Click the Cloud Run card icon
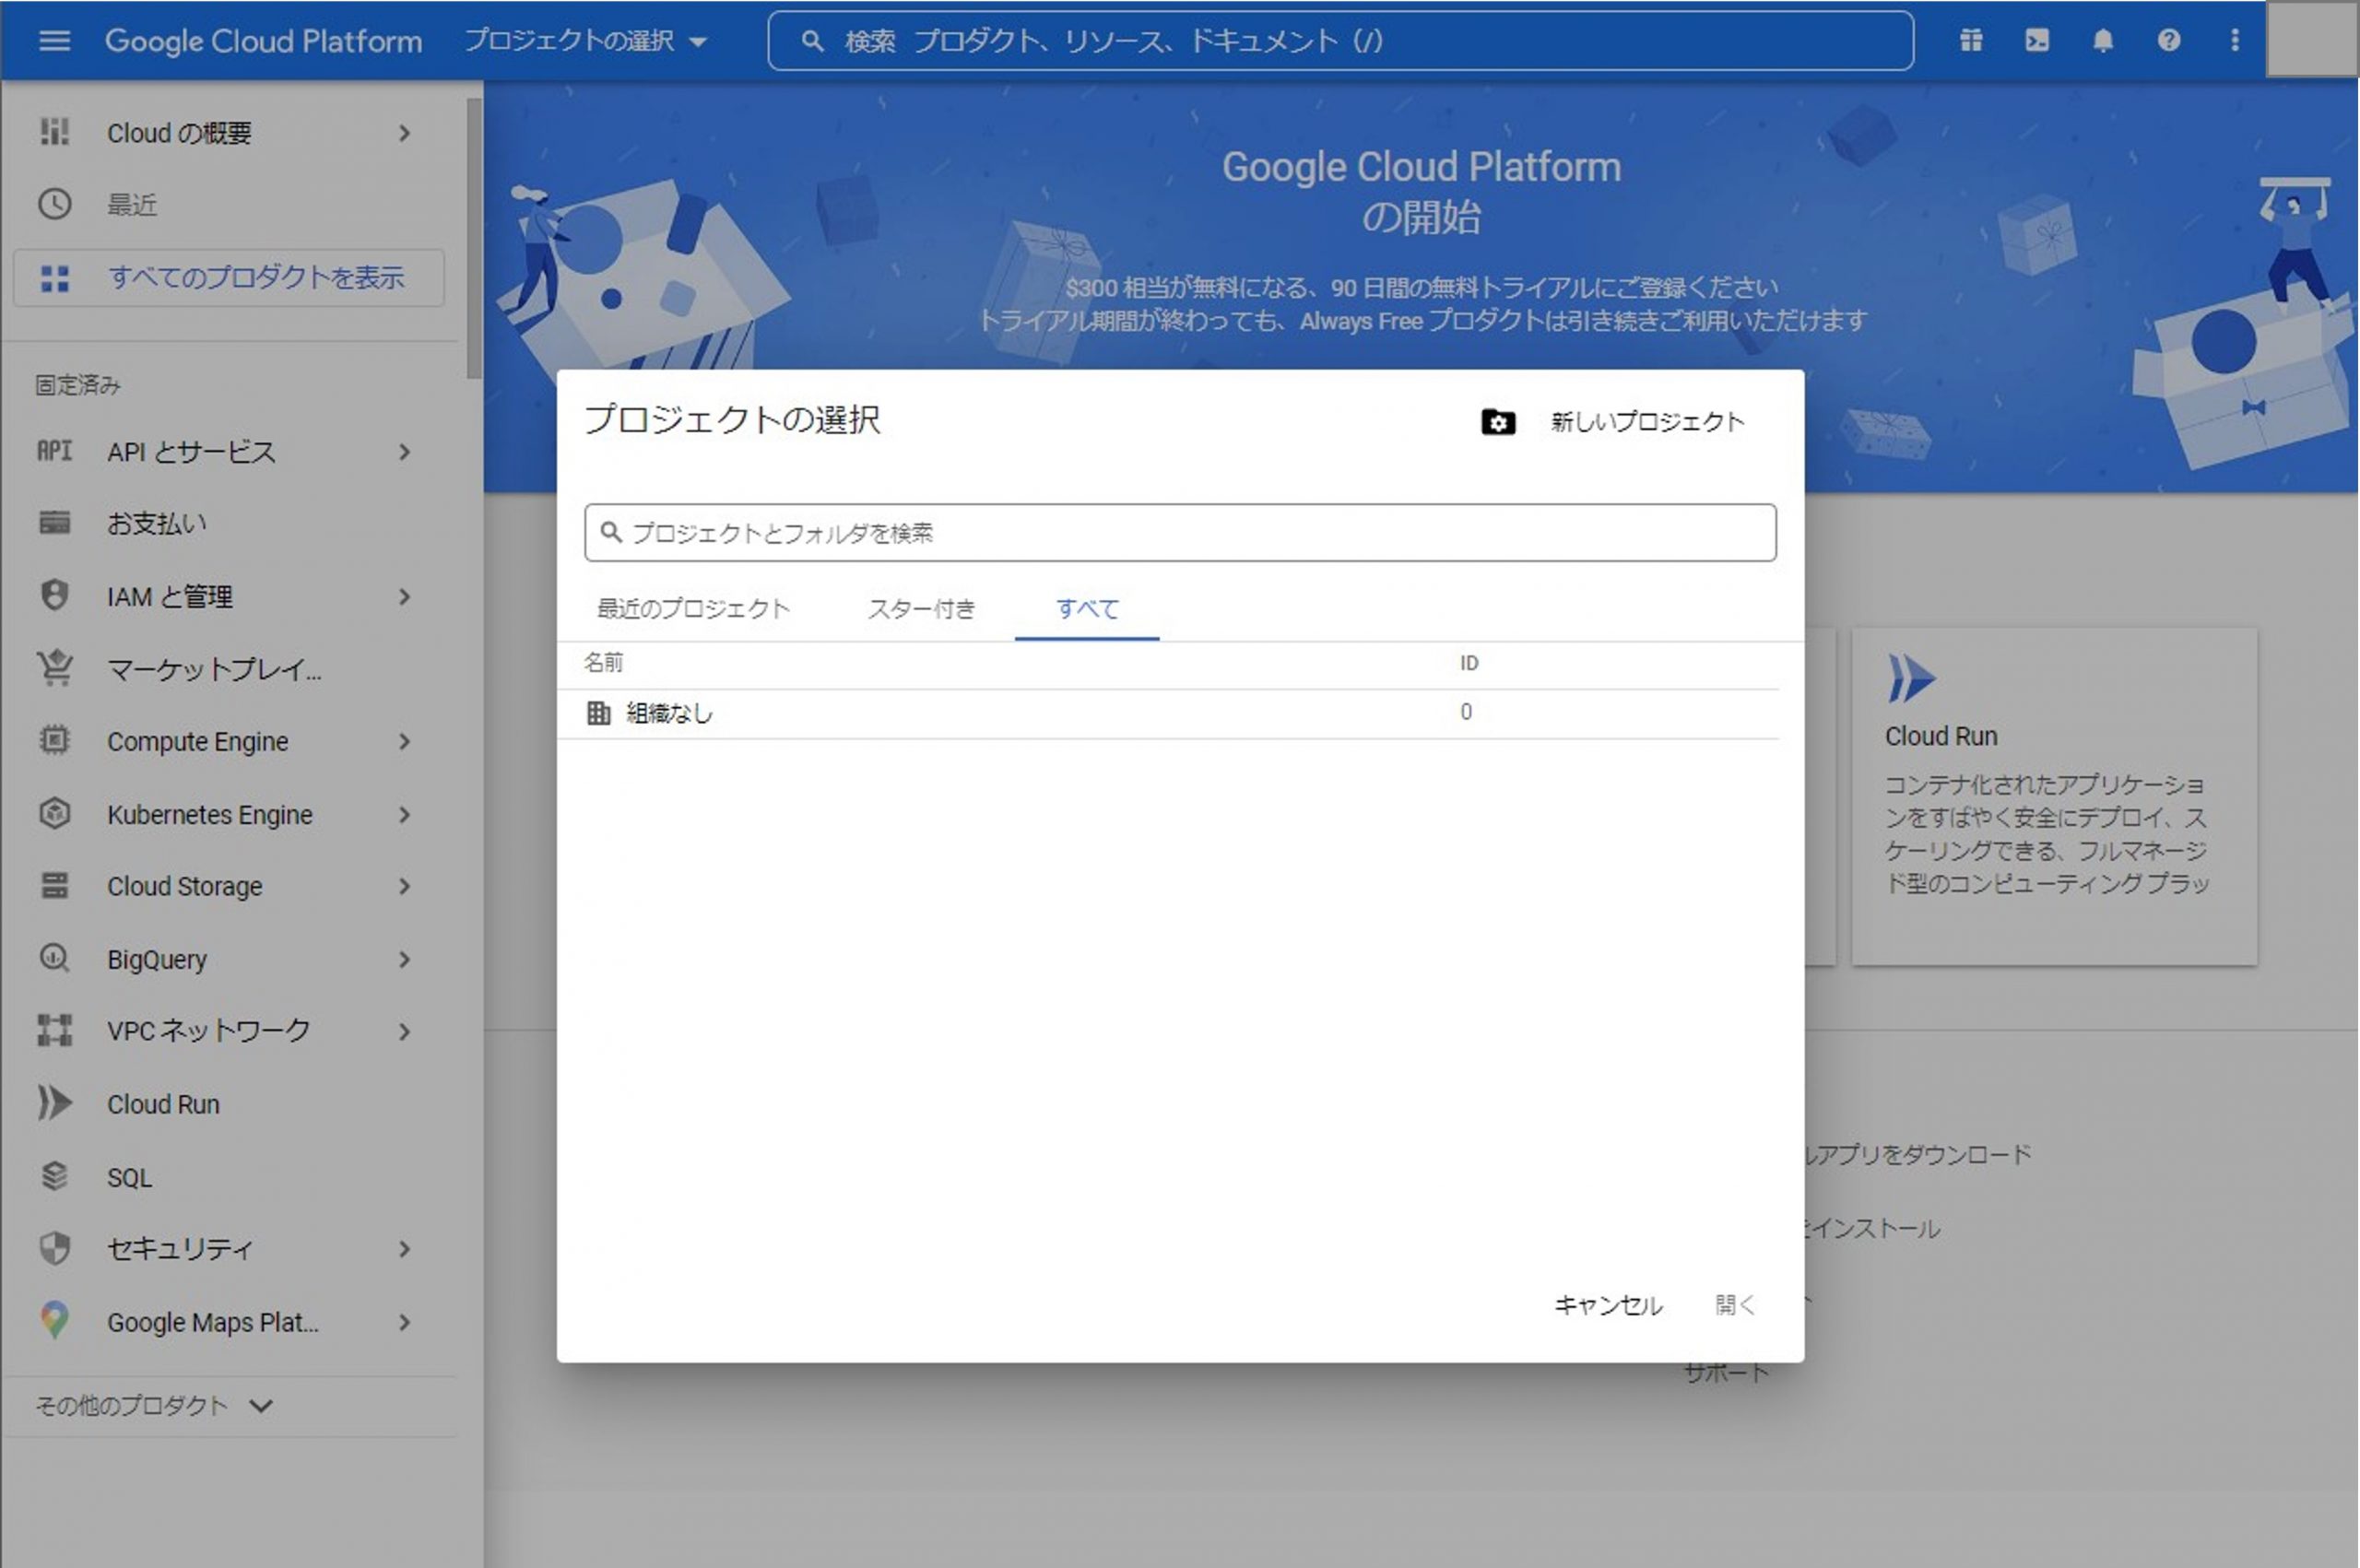The height and width of the screenshot is (1568, 2360). [1911, 679]
